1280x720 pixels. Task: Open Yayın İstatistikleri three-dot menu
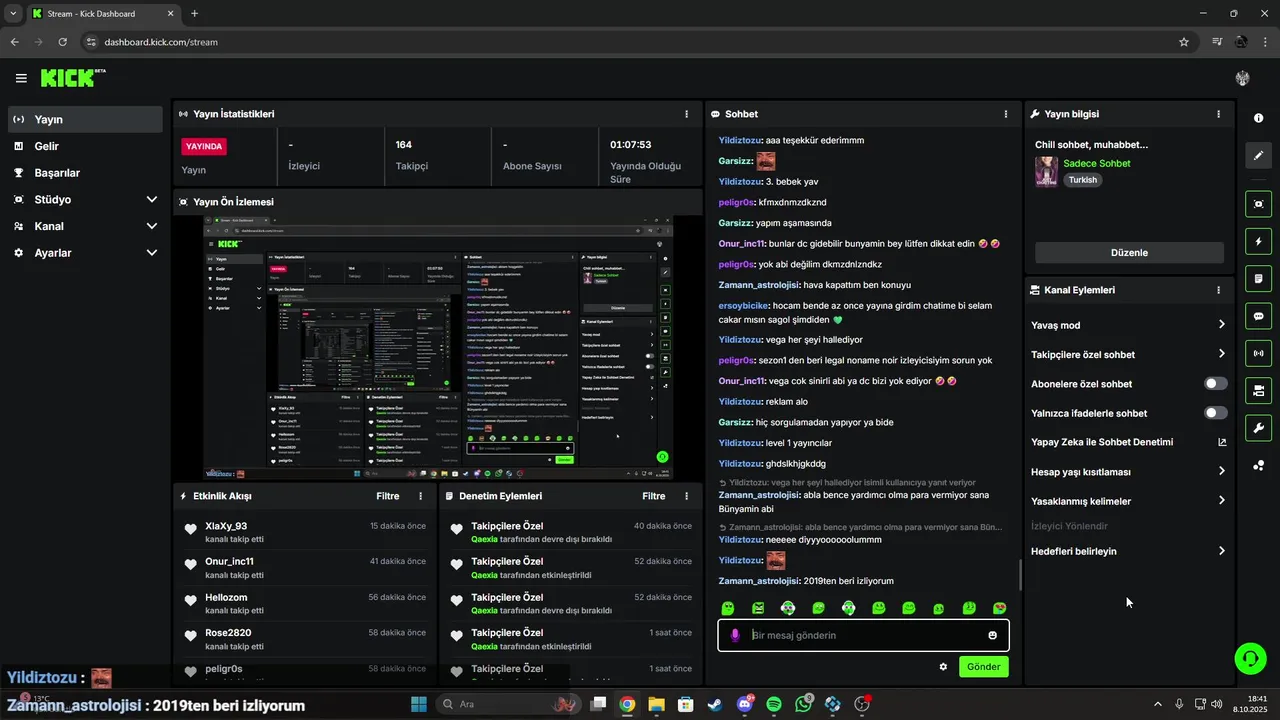point(686,114)
